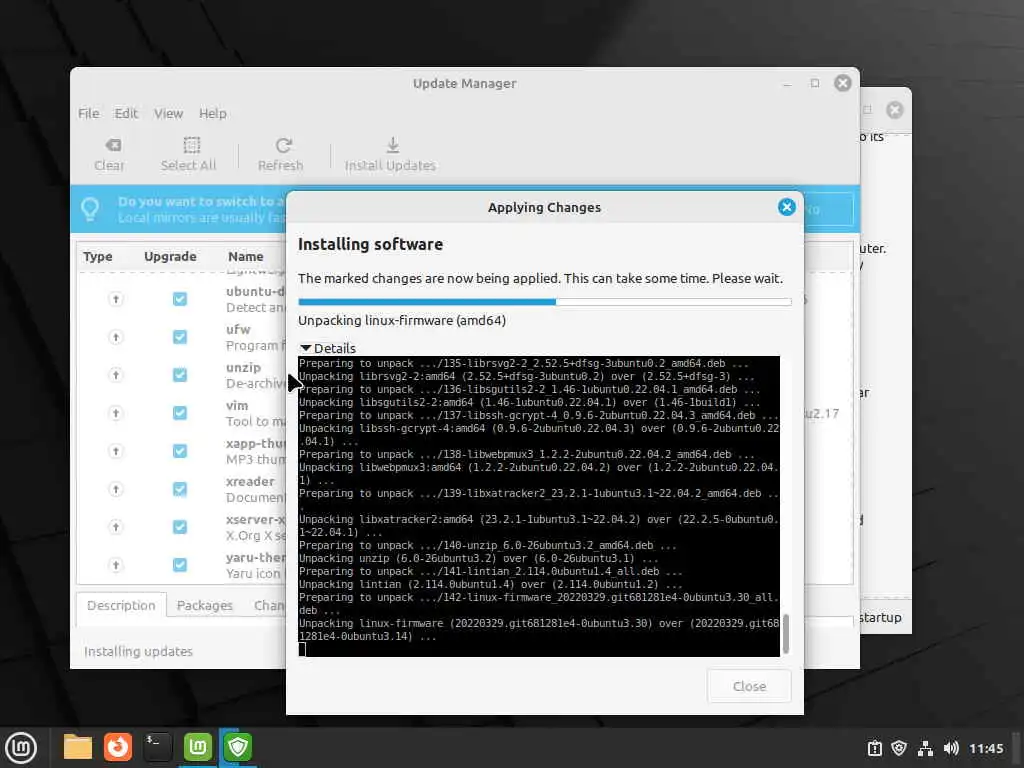The width and height of the screenshot is (1024, 768).
Task: Click the upgrade type arrow icon for ufw row
Action: [116, 337]
